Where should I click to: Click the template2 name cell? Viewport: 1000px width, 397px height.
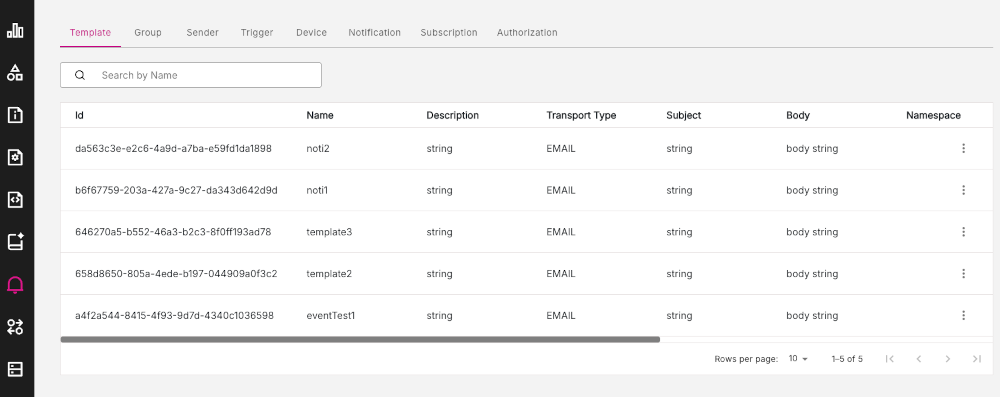coord(329,274)
